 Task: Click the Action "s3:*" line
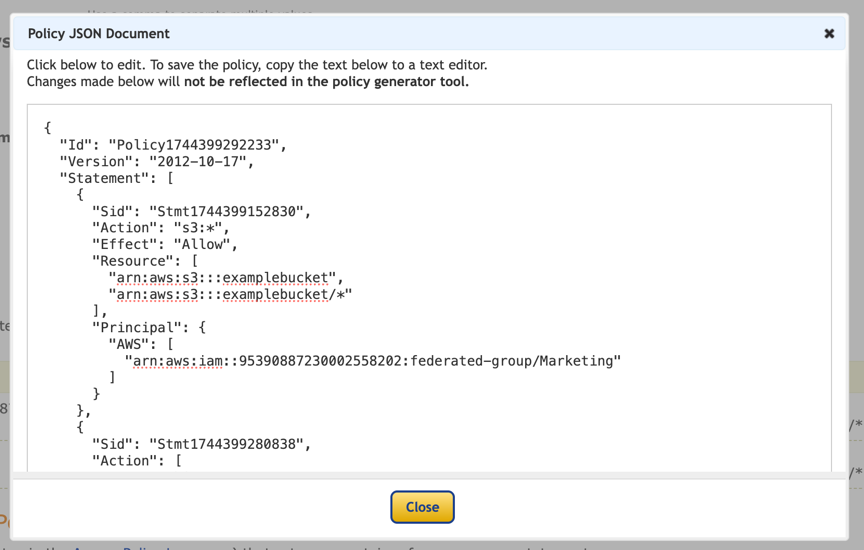click(x=160, y=228)
